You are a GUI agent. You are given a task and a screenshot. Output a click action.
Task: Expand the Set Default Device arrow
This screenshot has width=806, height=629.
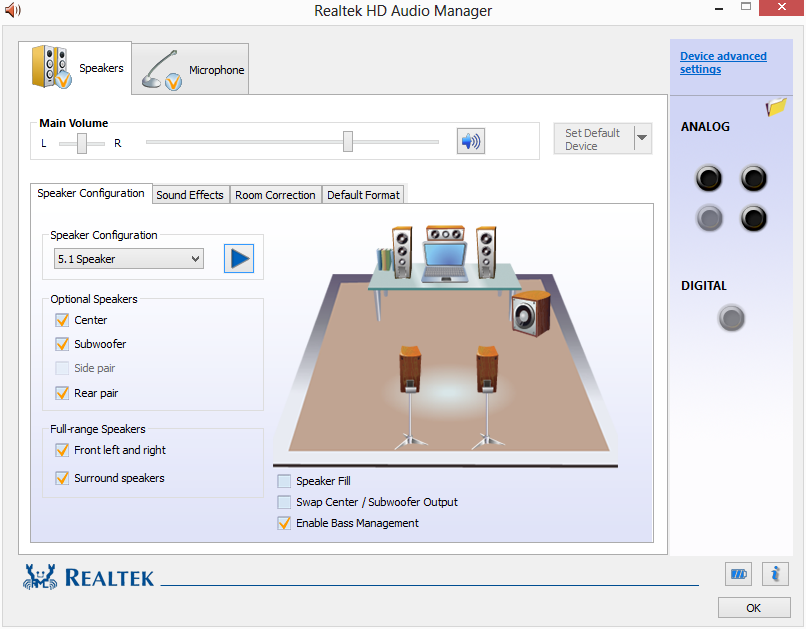[642, 138]
